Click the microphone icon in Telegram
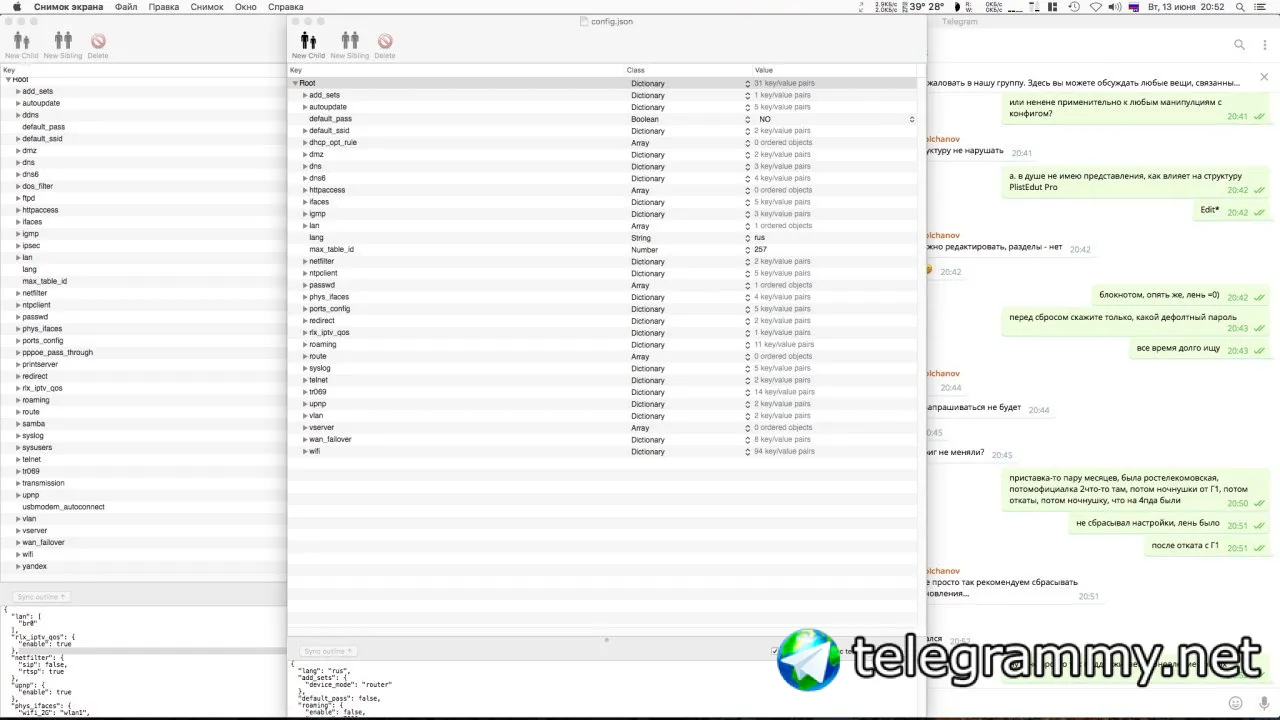 pos(1265,703)
